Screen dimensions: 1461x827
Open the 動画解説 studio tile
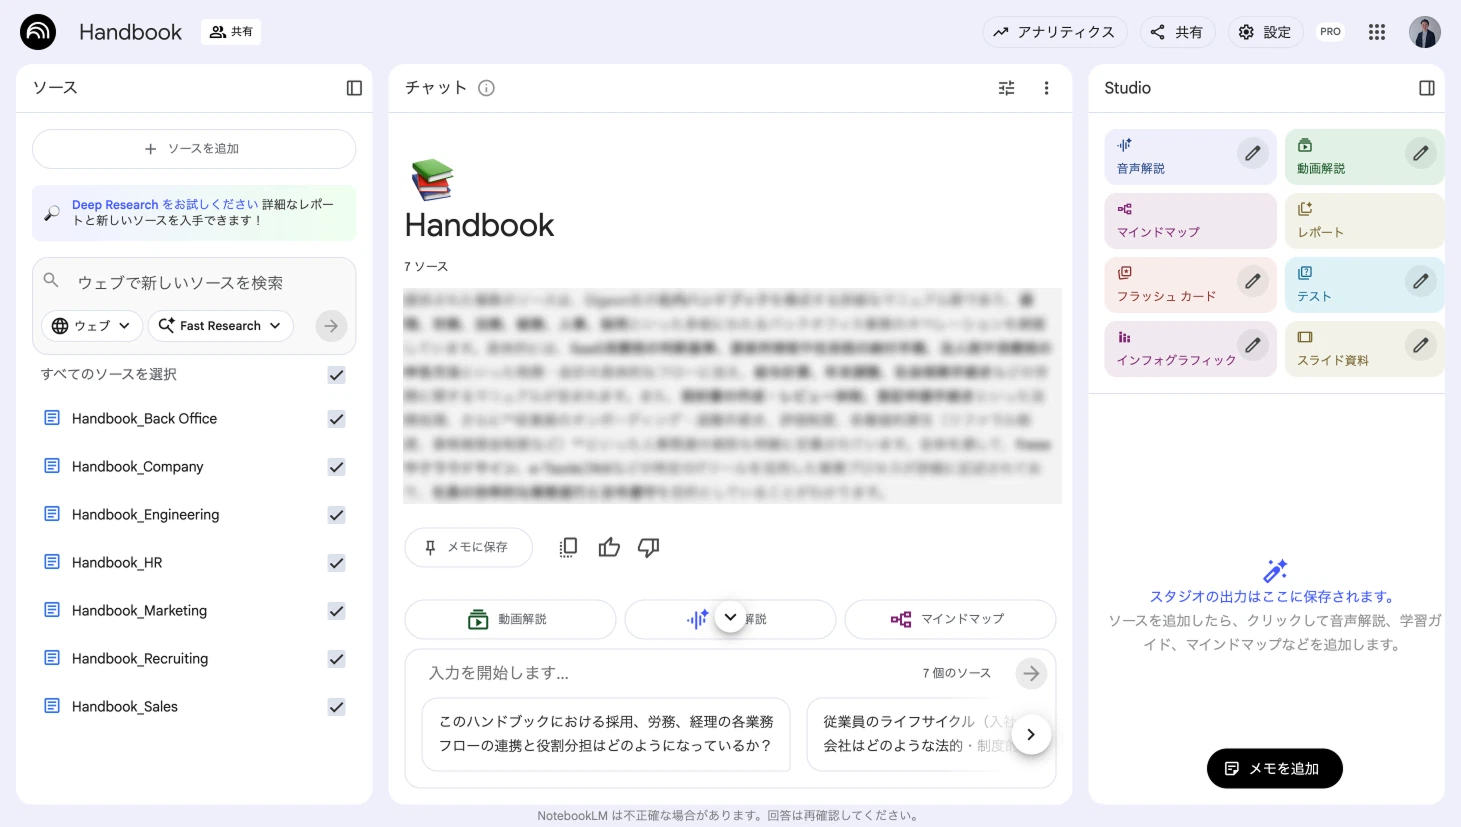coord(1364,157)
